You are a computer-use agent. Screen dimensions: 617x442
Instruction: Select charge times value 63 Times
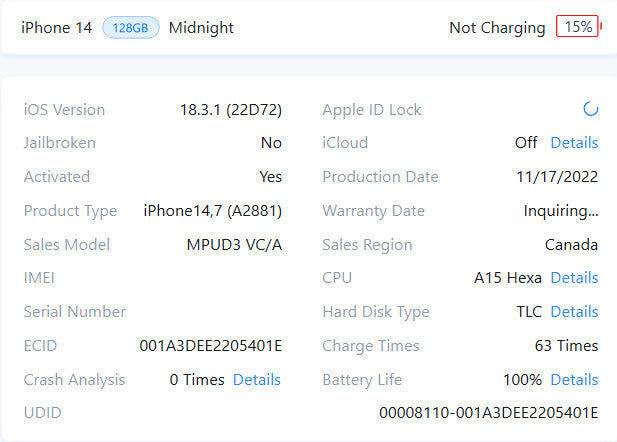pyautogui.click(x=566, y=346)
